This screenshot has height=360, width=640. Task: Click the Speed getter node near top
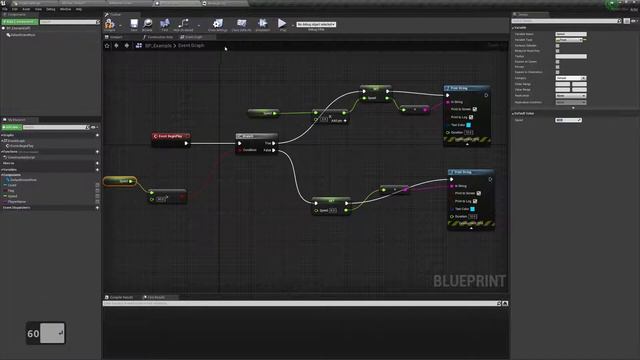(264, 113)
